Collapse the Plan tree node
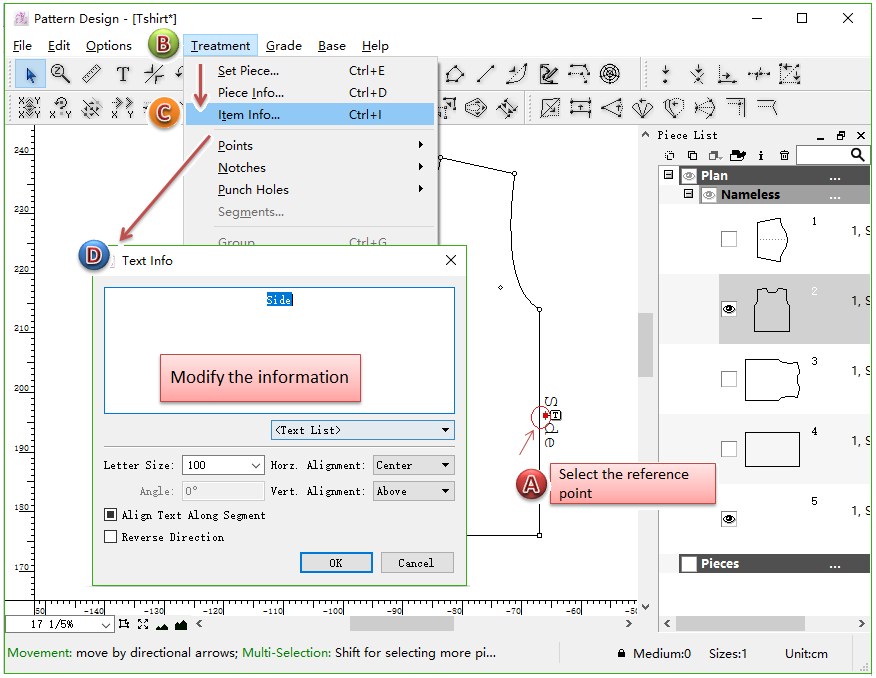Viewport: 876px width, 678px height. click(668, 175)
